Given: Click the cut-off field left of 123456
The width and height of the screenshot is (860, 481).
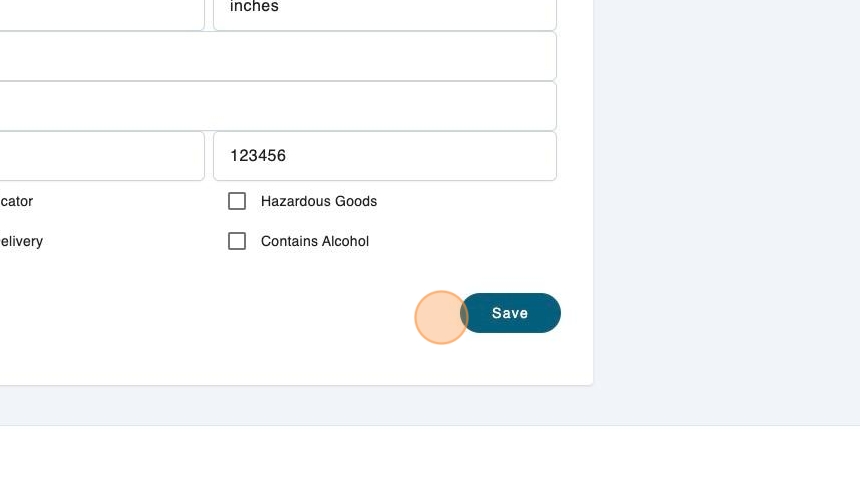Looking at the screenshot, I should (x=100, y=156).
